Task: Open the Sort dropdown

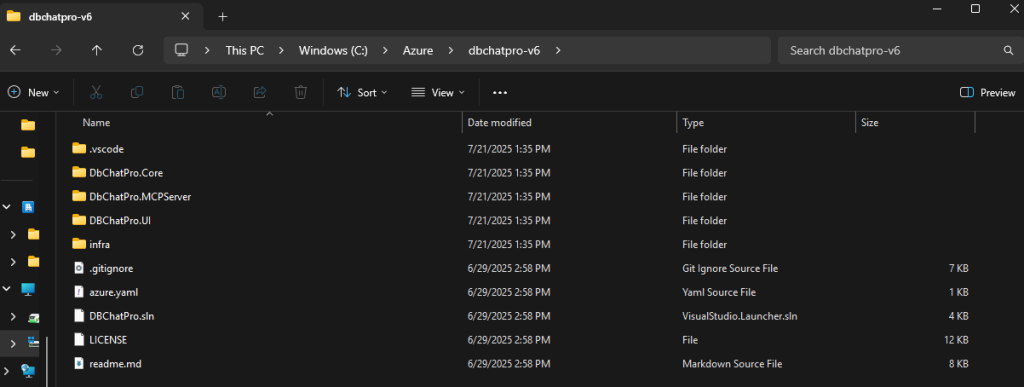Action: click(362, 93)
